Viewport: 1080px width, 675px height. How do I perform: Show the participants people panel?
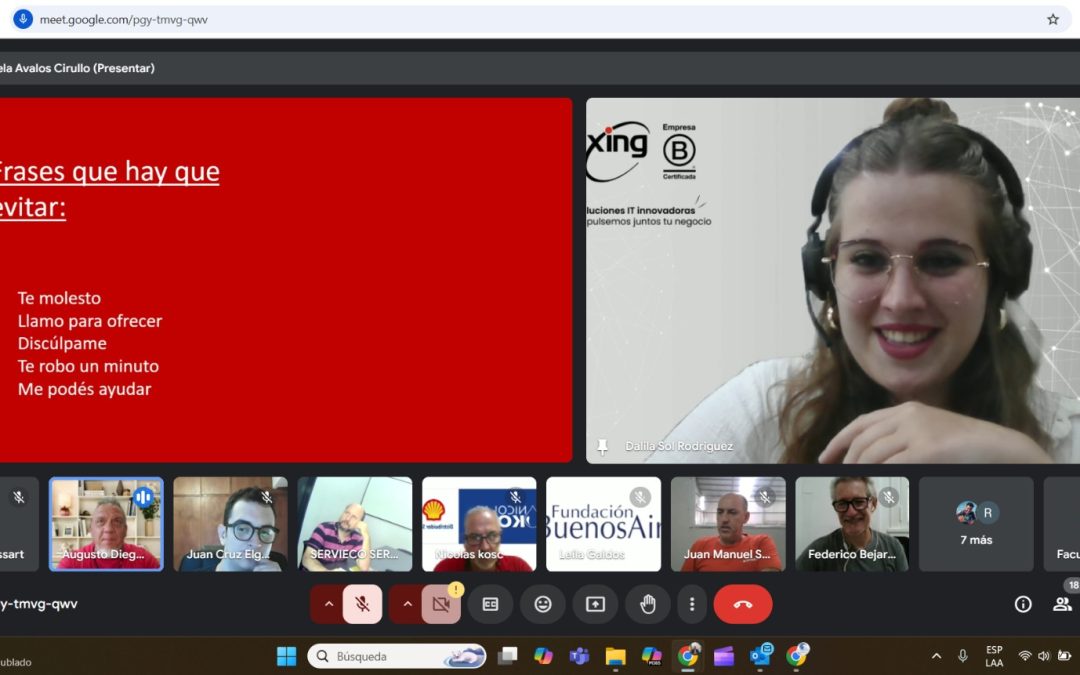(x=1062, y=604)
